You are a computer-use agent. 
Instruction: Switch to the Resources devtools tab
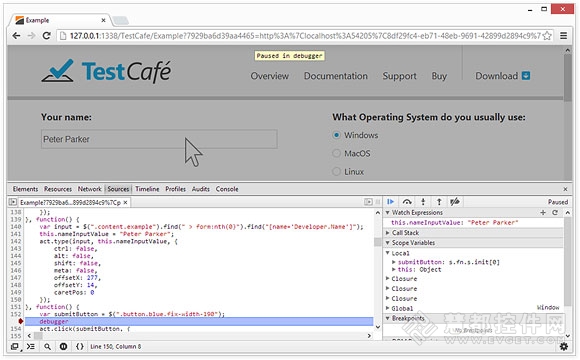click(58, 189)
